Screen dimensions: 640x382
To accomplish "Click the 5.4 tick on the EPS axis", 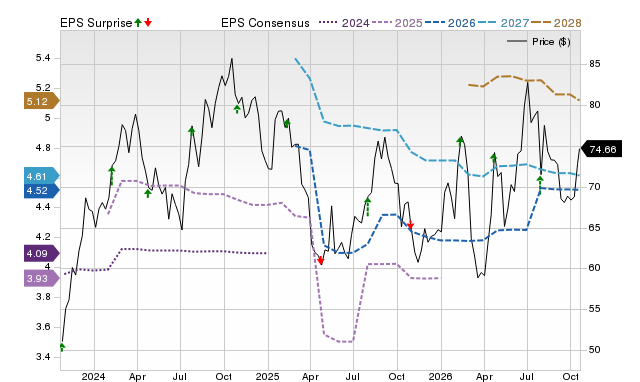I will (x=43, y=58).
